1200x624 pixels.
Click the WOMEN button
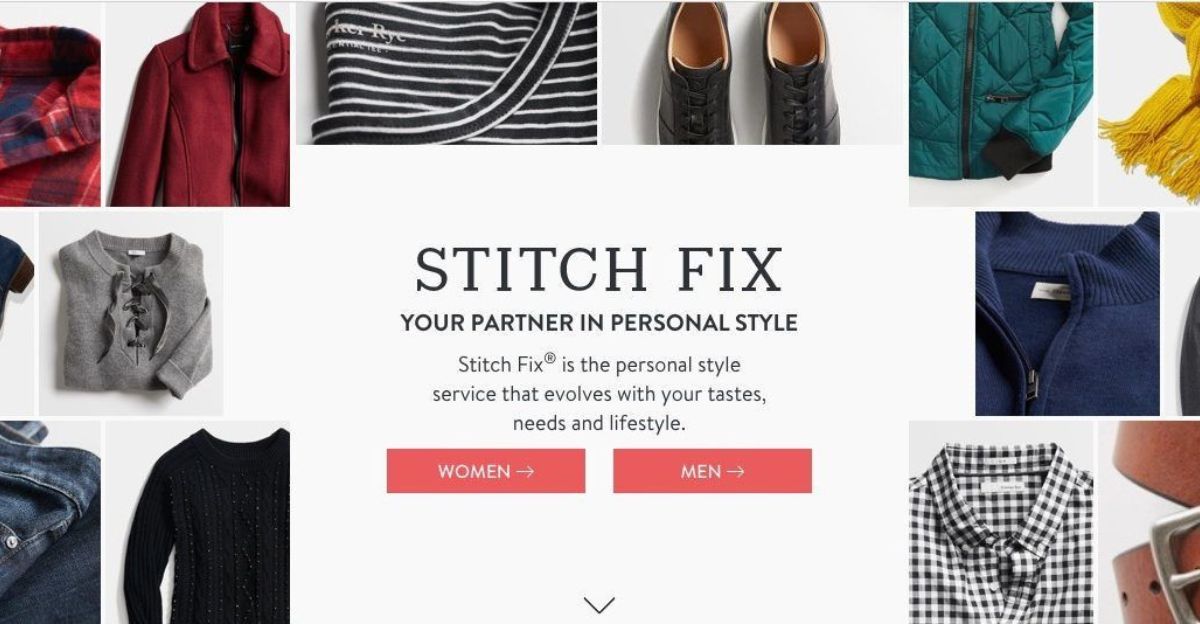486,471
